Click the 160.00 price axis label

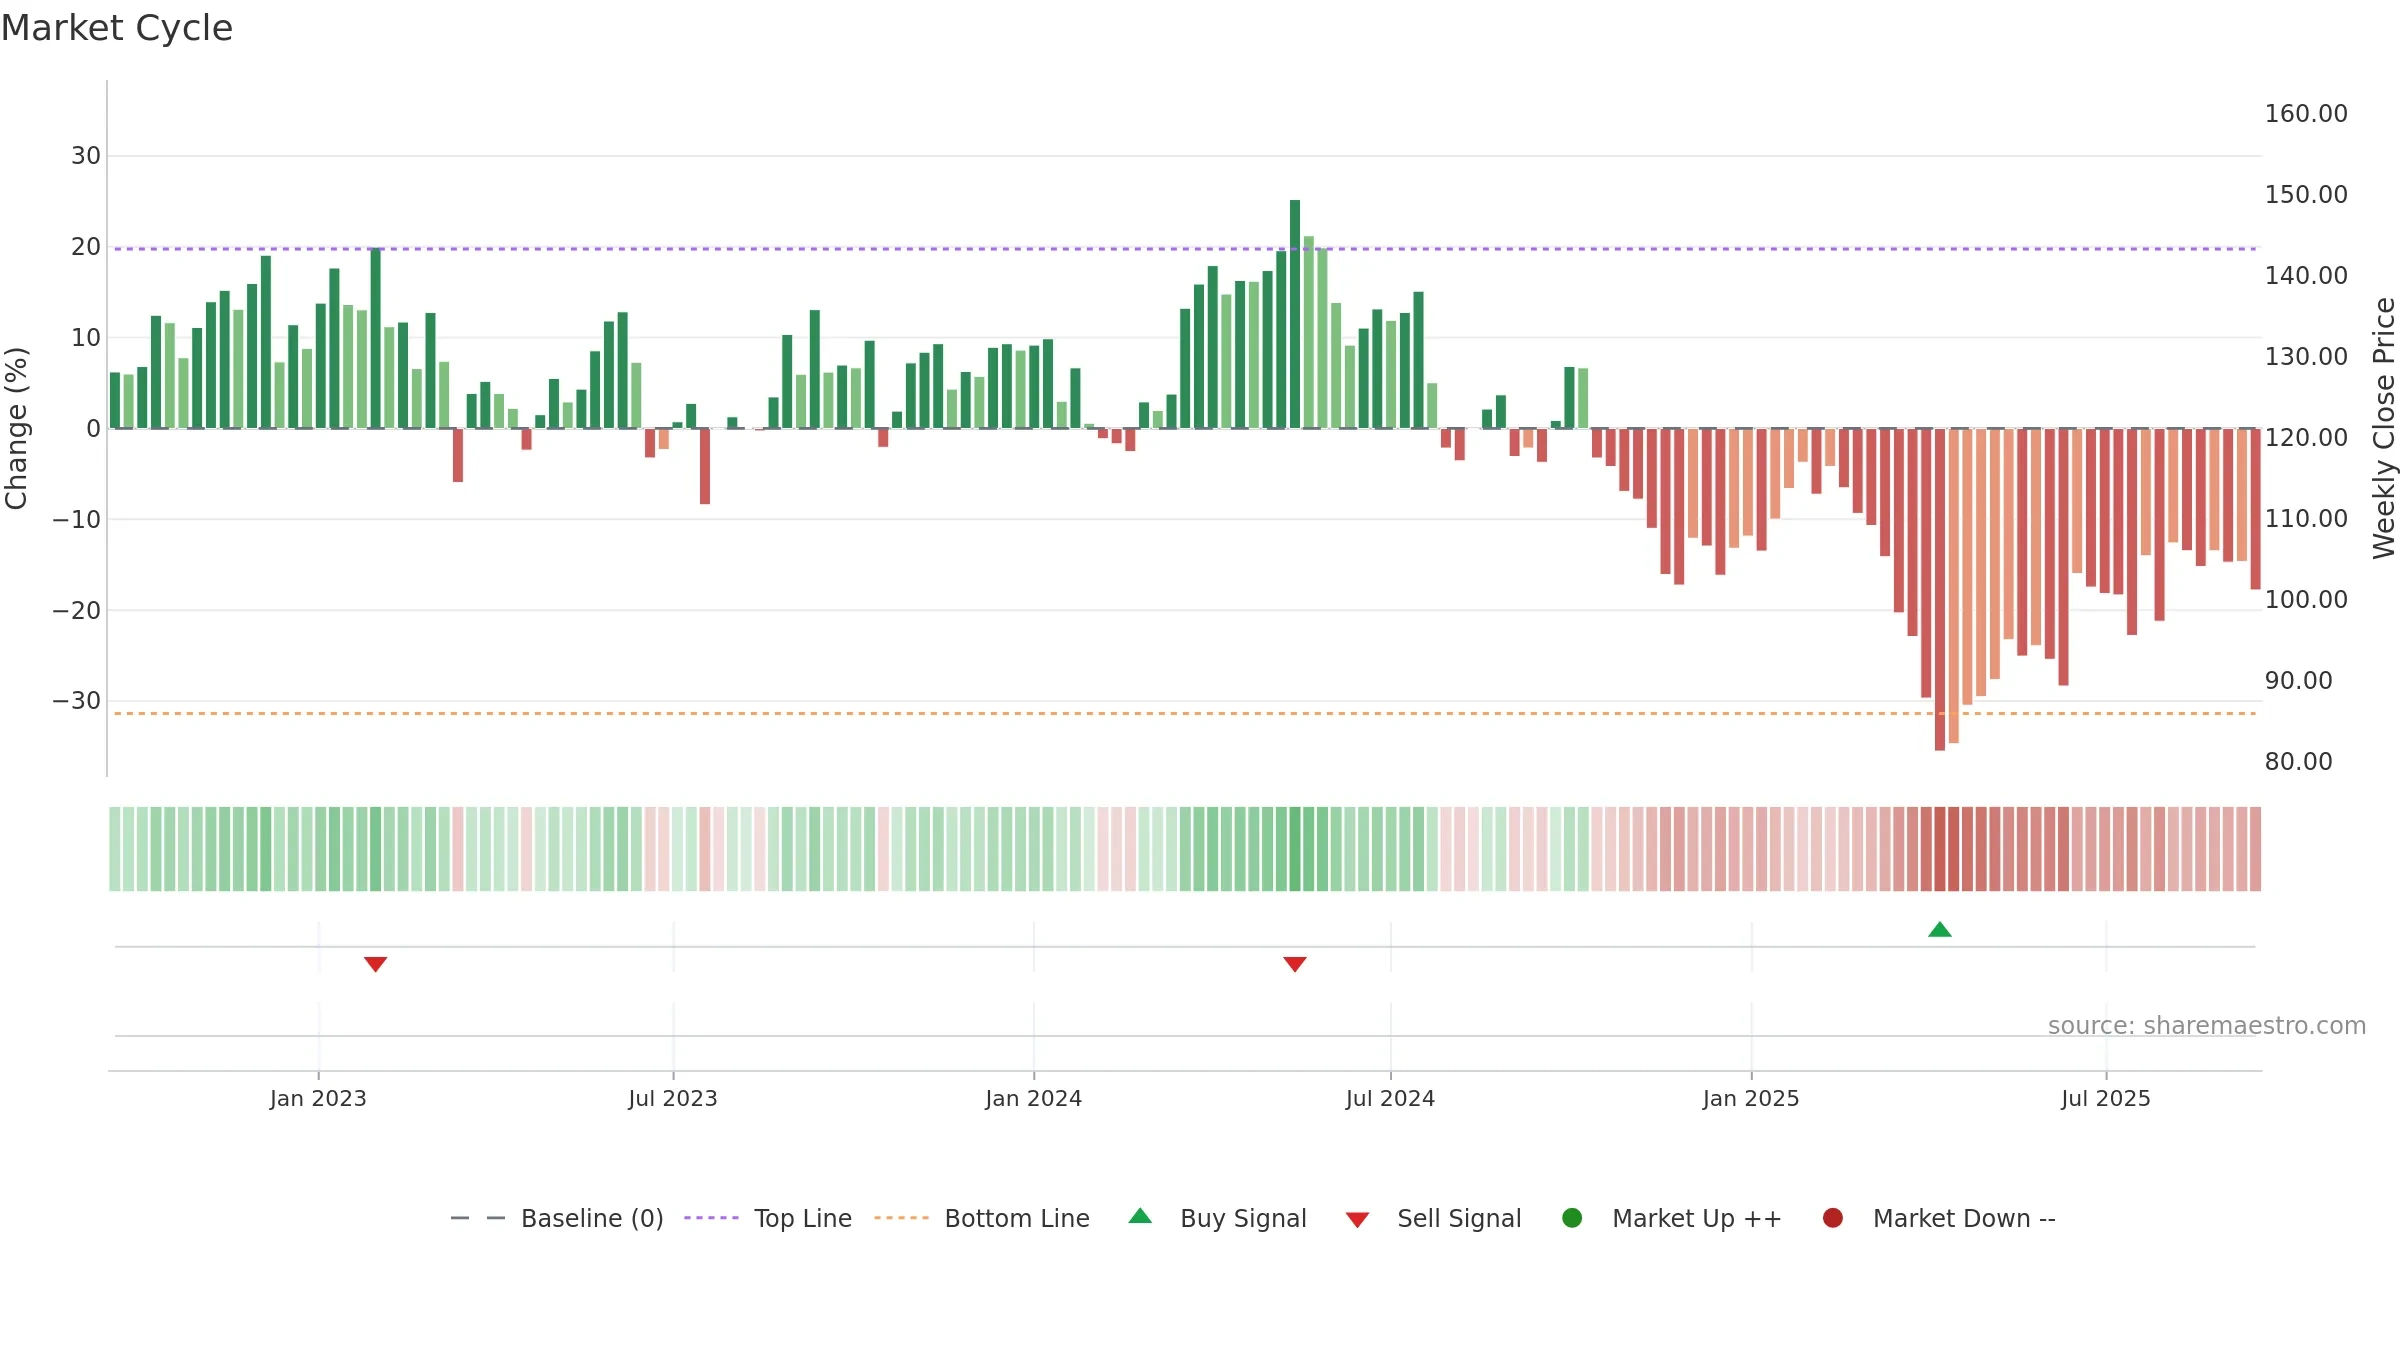coord(2306,113)
